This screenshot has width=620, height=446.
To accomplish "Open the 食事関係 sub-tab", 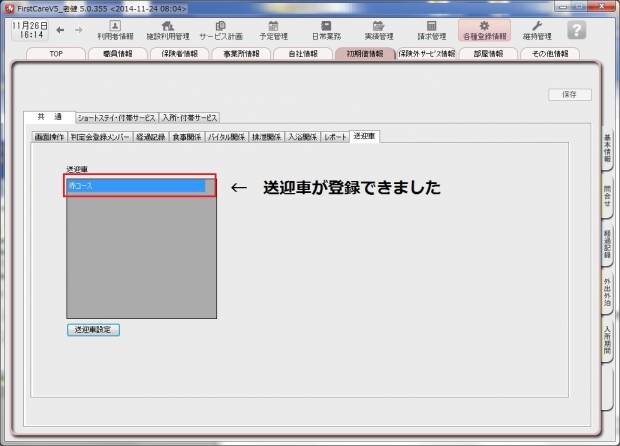I will (186, 136).
